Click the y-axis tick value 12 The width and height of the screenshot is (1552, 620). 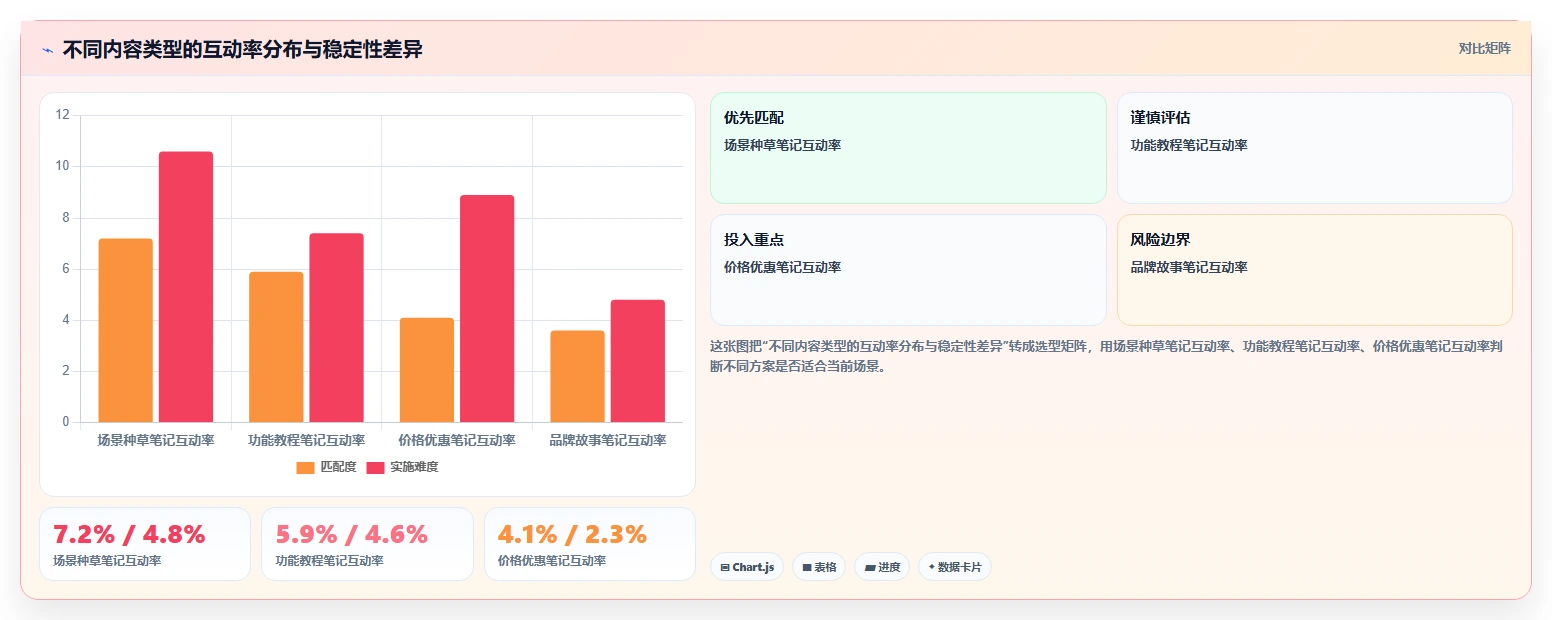click(x=62, y=115)
